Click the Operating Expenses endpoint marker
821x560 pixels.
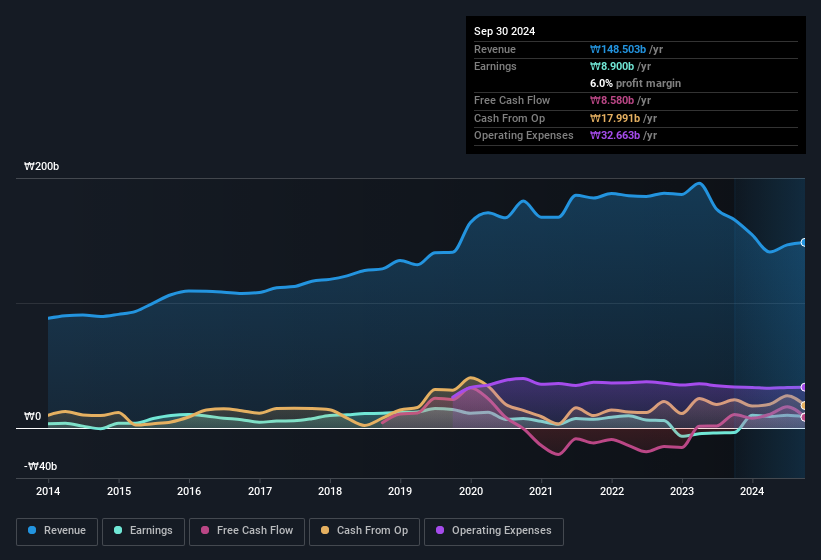pyautogui.click(x=804, y=387)
